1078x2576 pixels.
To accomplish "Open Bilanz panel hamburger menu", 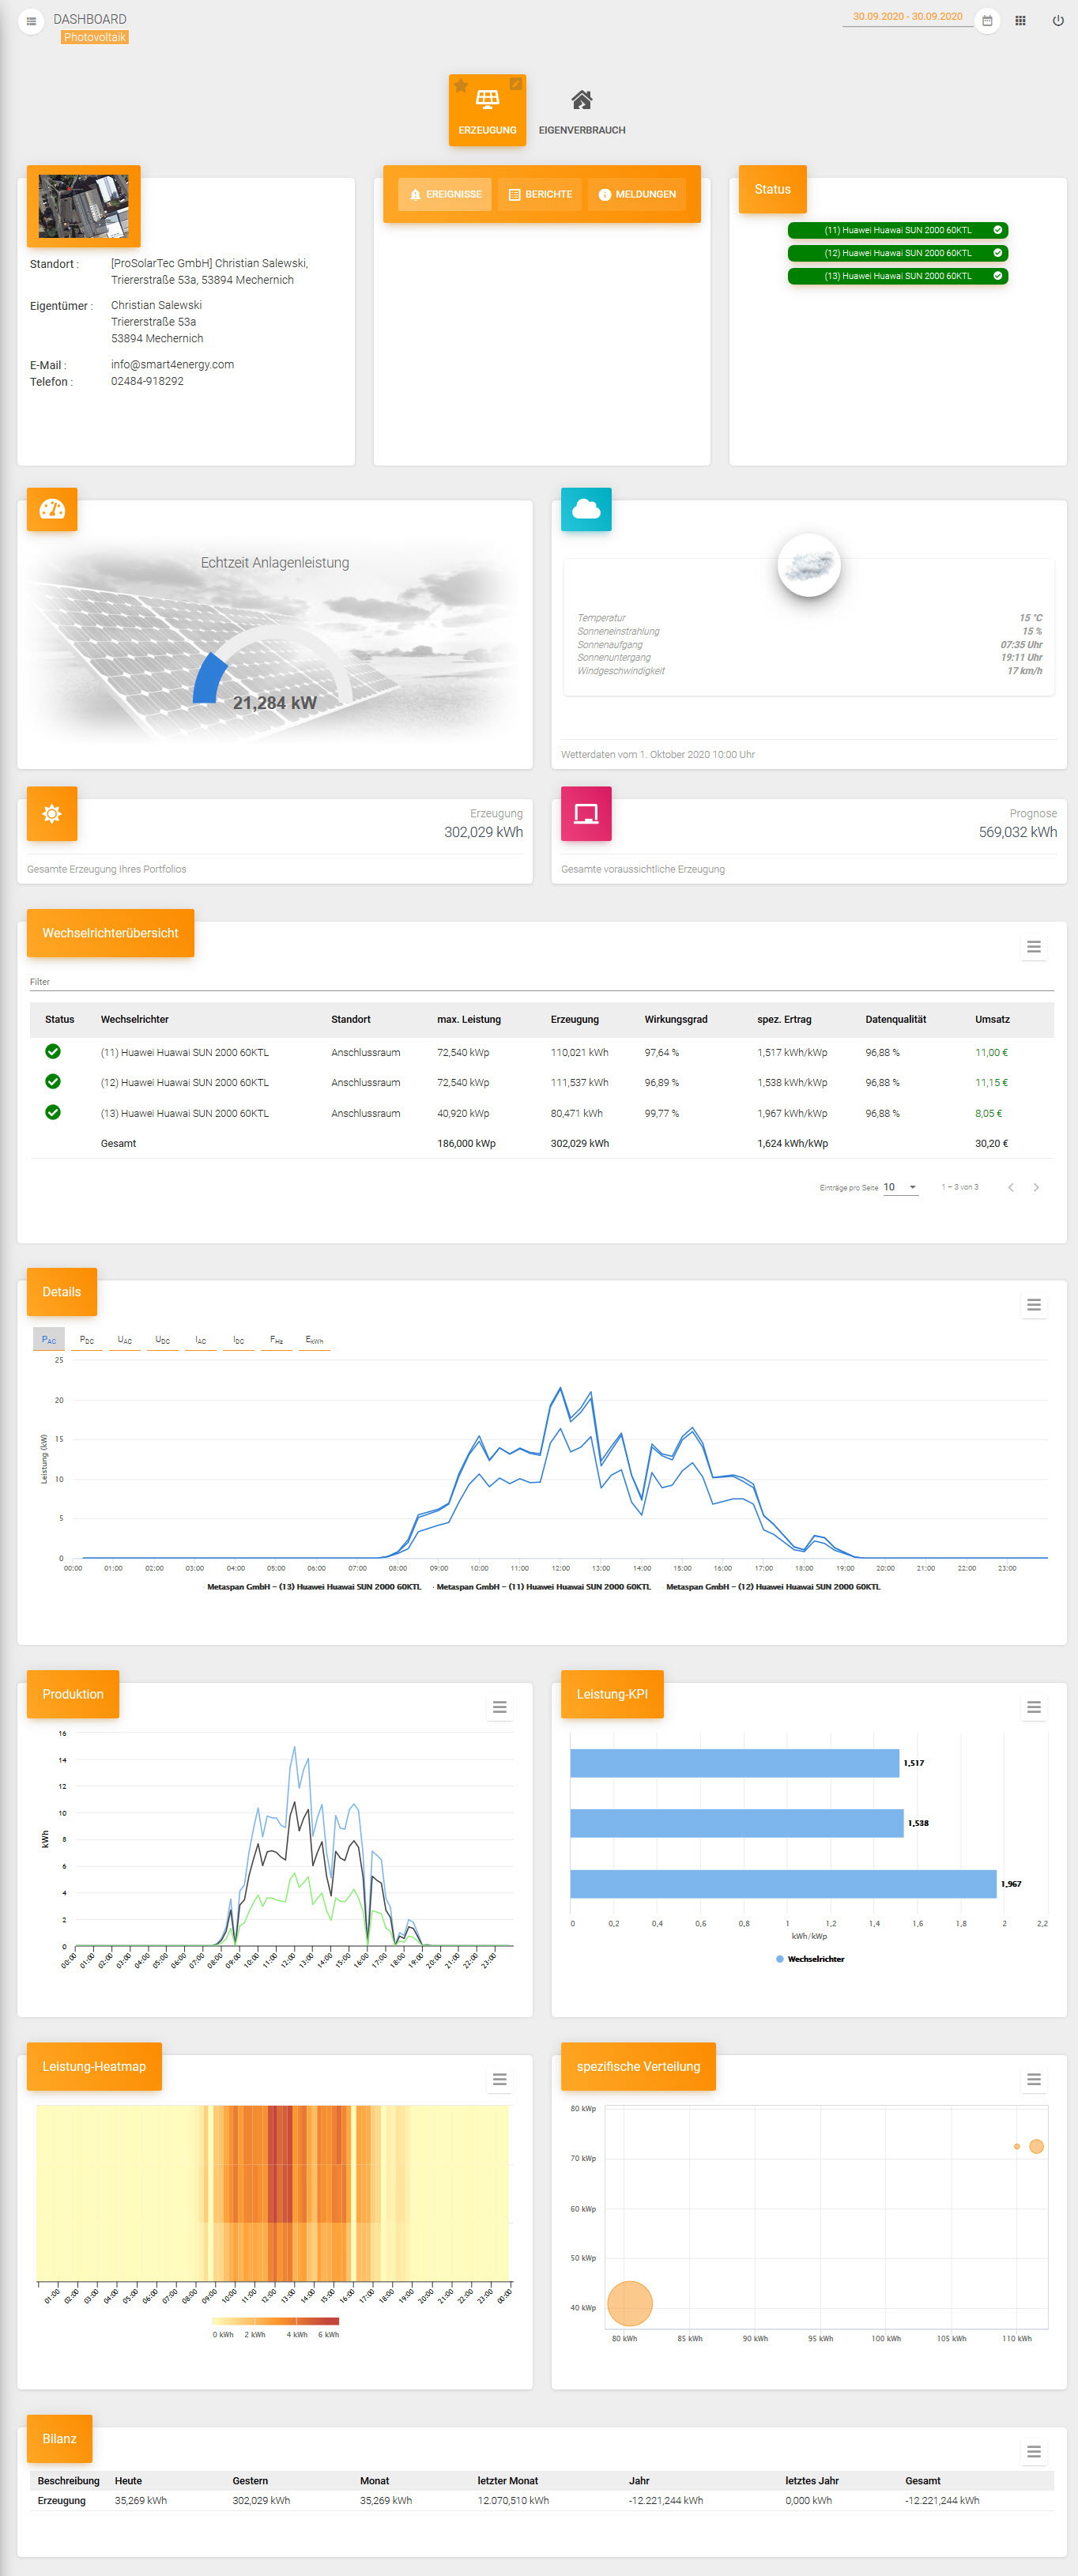I will 1034,2451.
